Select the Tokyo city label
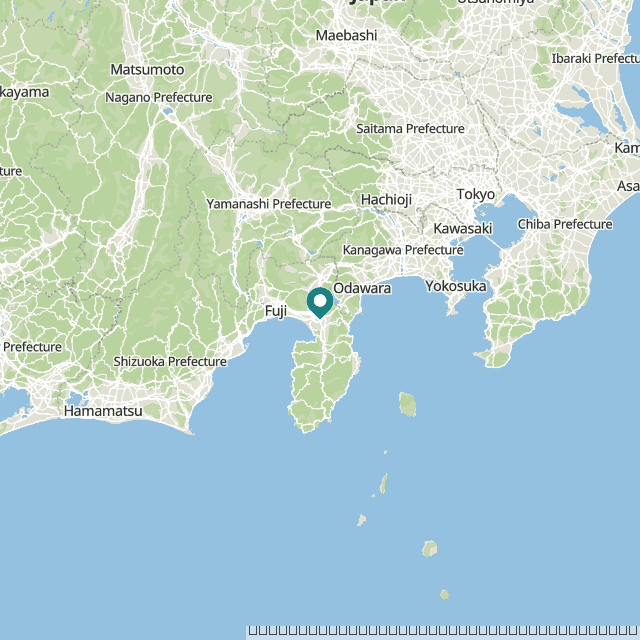The height and width of the screenshot is (640, 640). click(476, 194)
